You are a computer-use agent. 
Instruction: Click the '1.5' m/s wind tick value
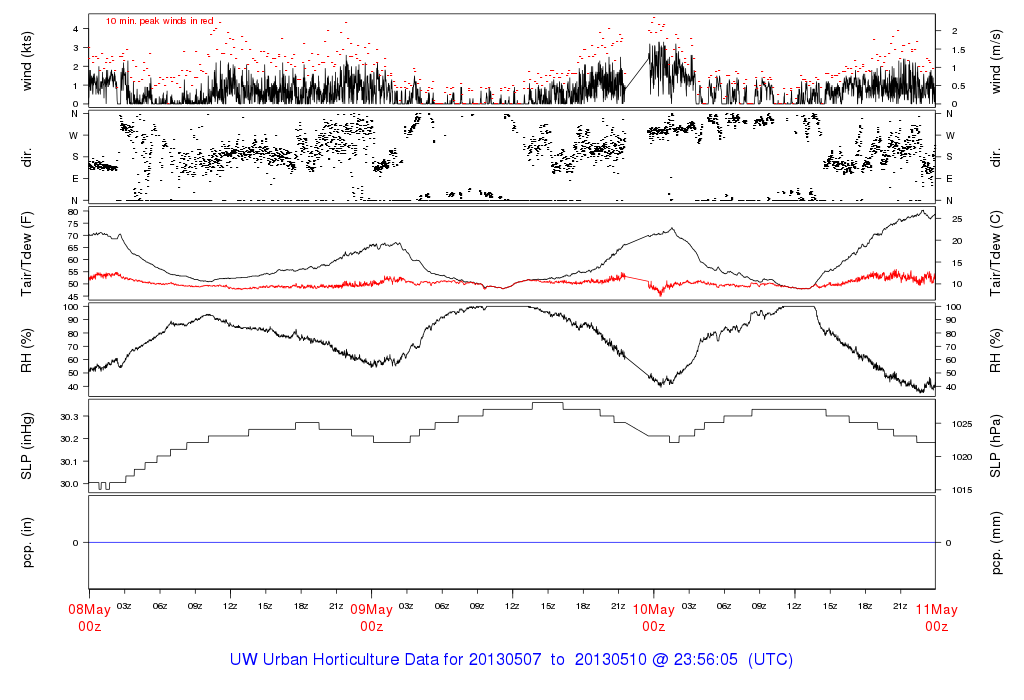point(958,50)
